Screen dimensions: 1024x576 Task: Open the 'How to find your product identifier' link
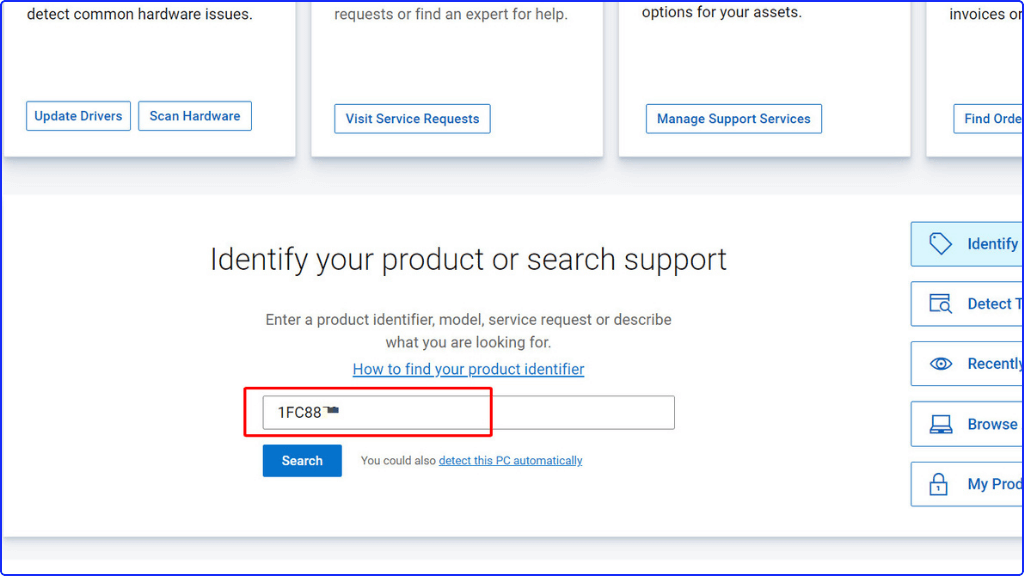[x=468, y=369]
